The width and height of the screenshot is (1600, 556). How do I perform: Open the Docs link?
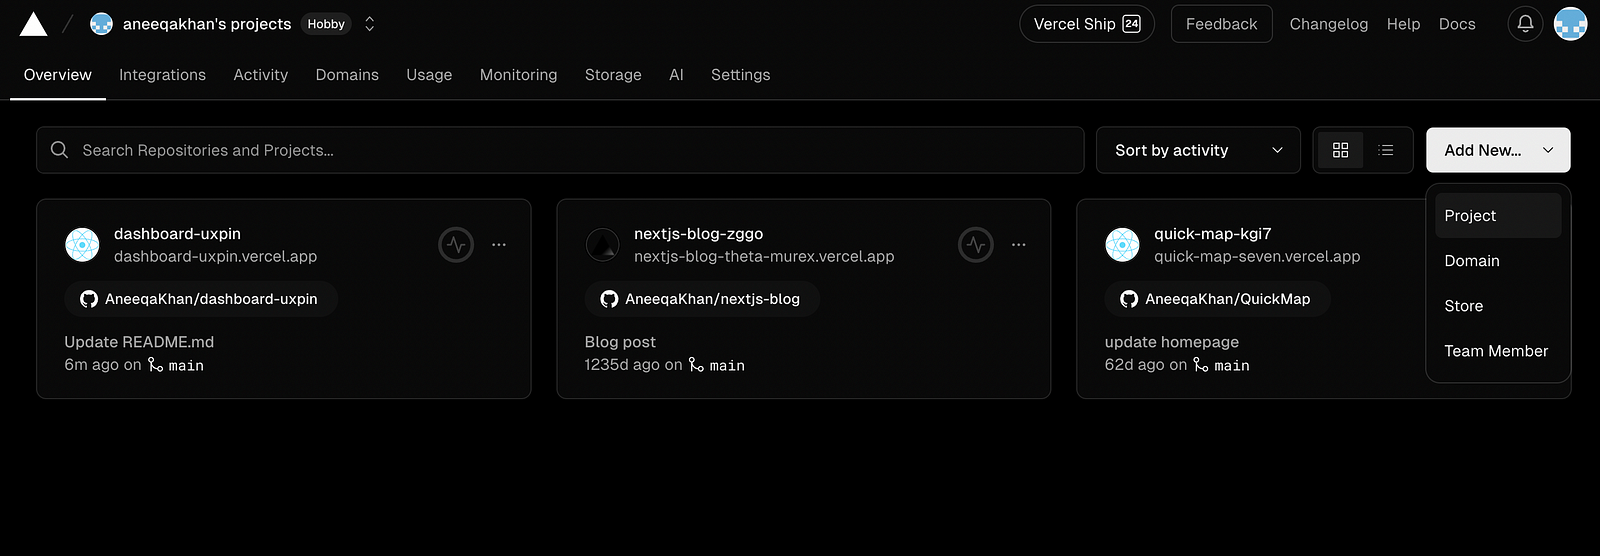[1457, 24]
